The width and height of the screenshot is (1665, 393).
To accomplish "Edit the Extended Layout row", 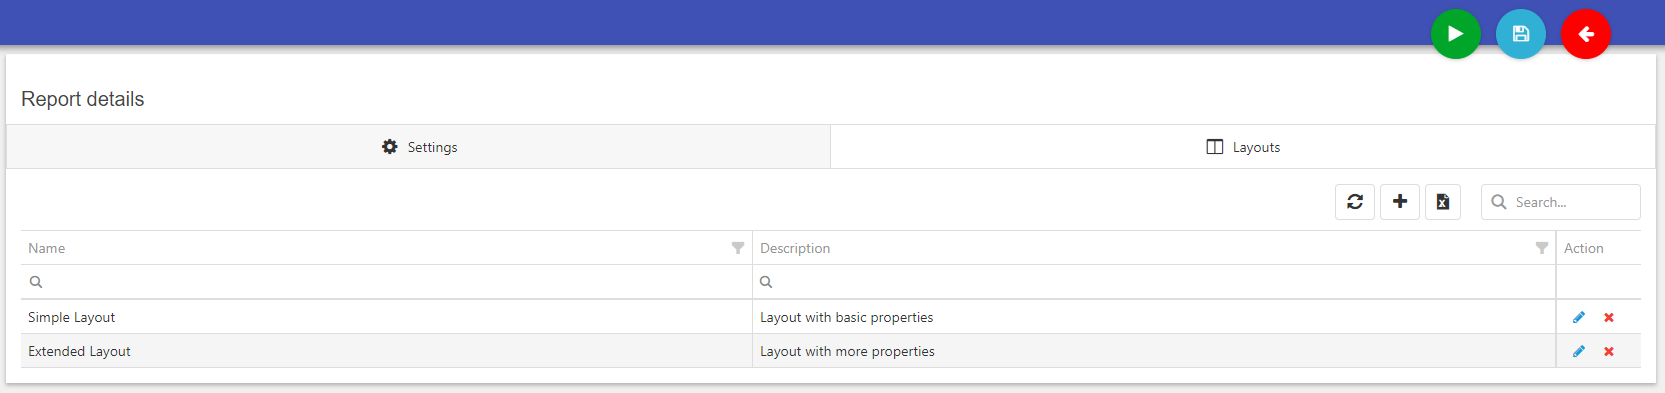I will point(1579,351).
